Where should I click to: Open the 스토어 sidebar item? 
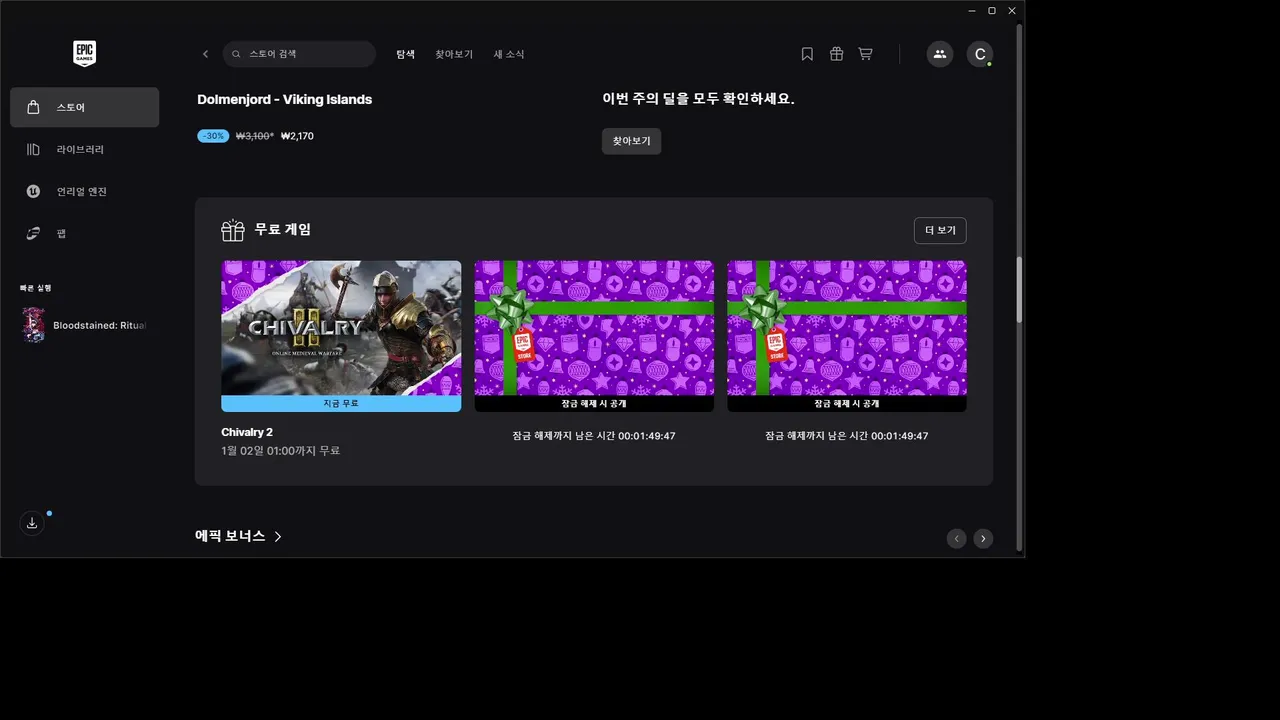pos(84,107)
